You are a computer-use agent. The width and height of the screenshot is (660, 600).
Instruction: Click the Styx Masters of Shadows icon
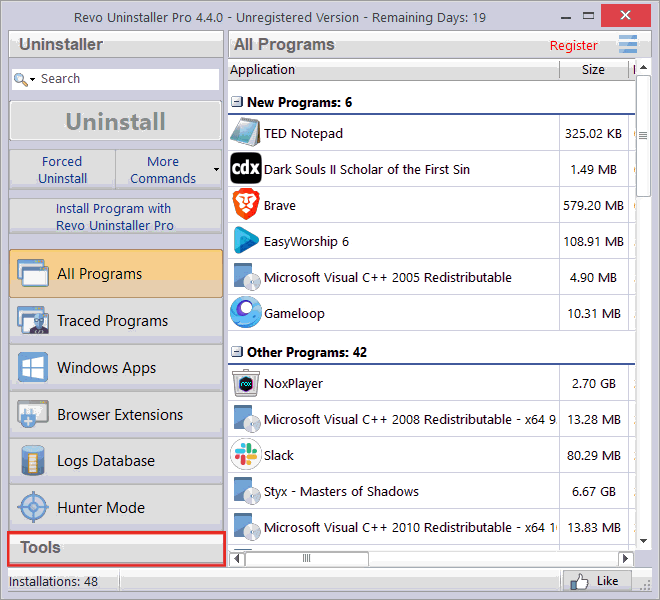pyautogui.click(x=247, y=491)
